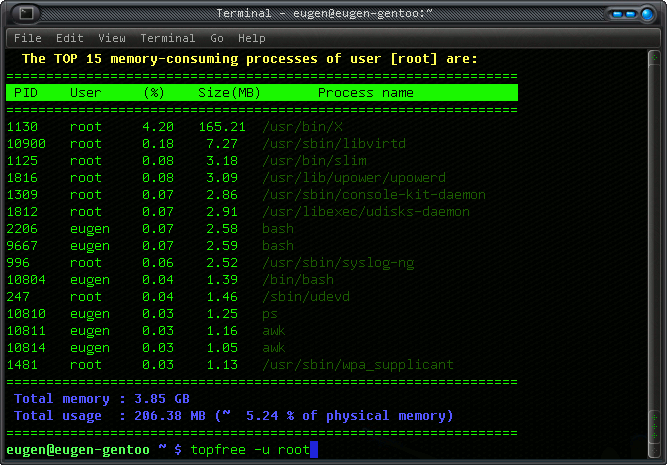This screenshot has width=667, height=465.
Task: Click PID 10814 for awk
Action: pos(26,348)
